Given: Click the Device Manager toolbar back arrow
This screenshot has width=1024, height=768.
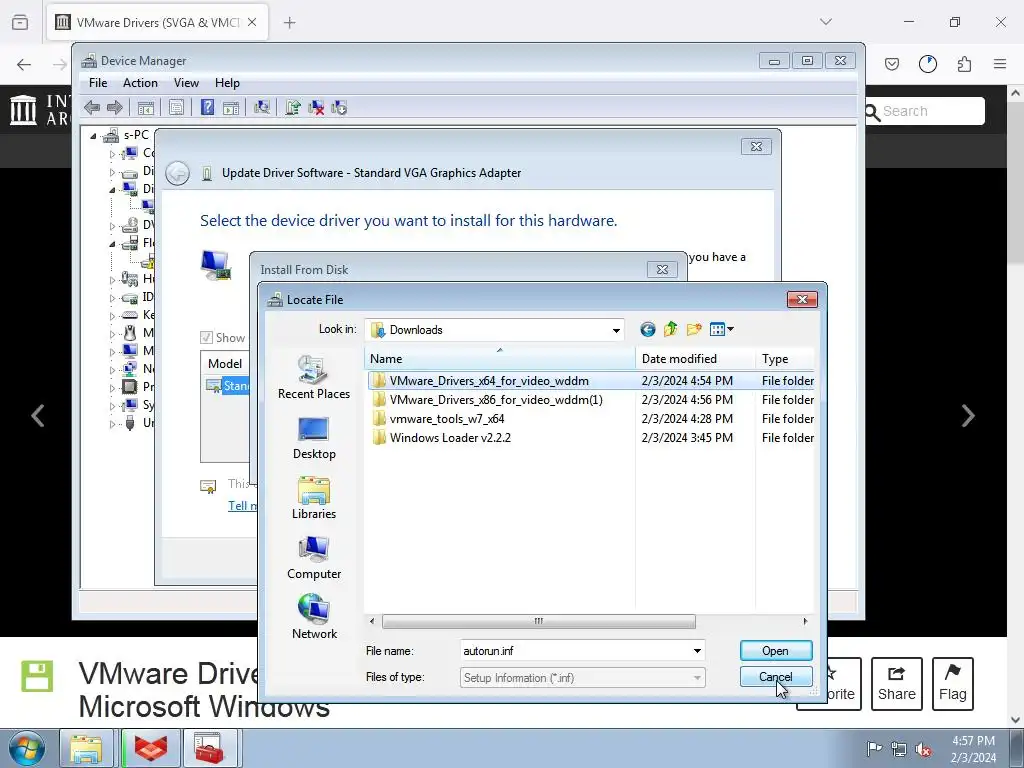Looking at the screenshot, I should tap(92, 108).
